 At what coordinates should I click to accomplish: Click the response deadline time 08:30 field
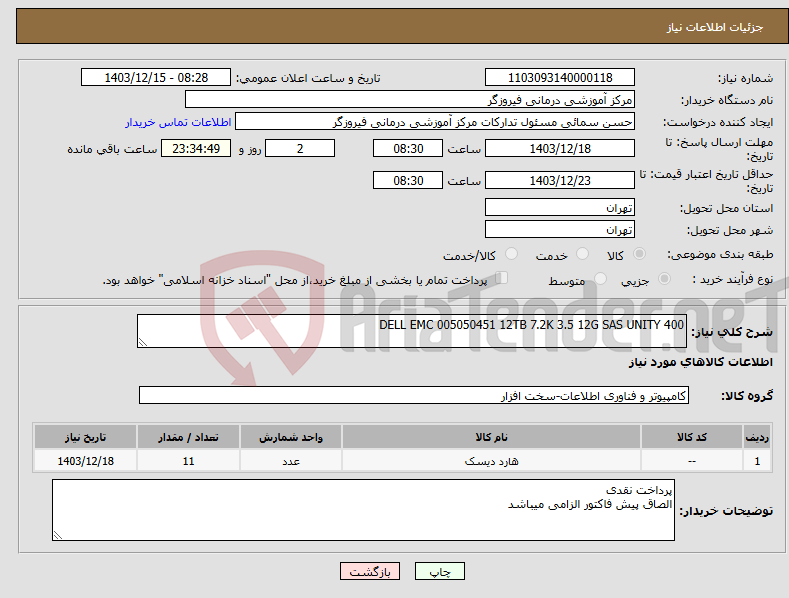click(x=408, y=148)
